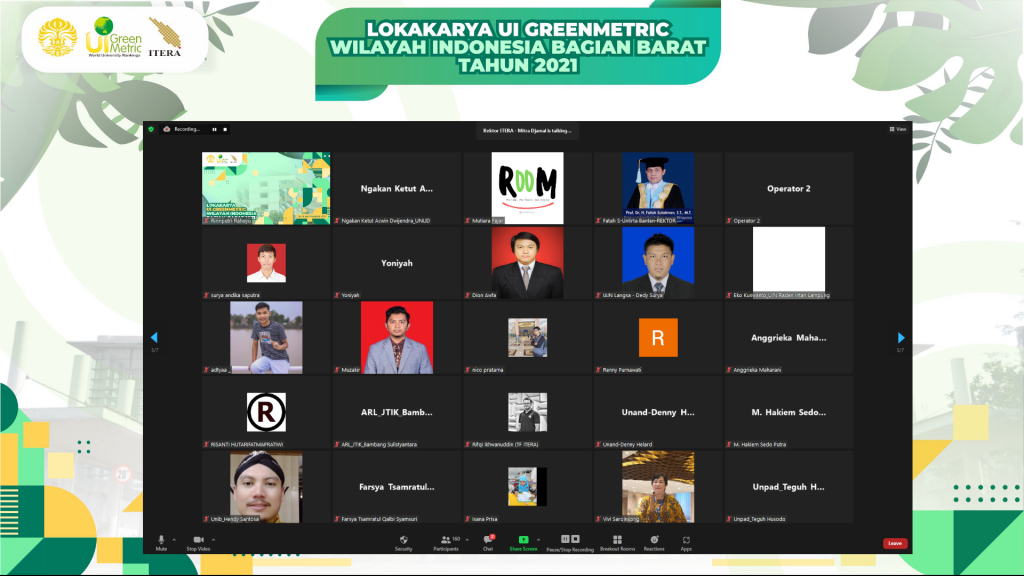Go to next gallery page arrow
Viewport: 1024px width, 576px height.
pyautogui.click(x=901, y=338)
